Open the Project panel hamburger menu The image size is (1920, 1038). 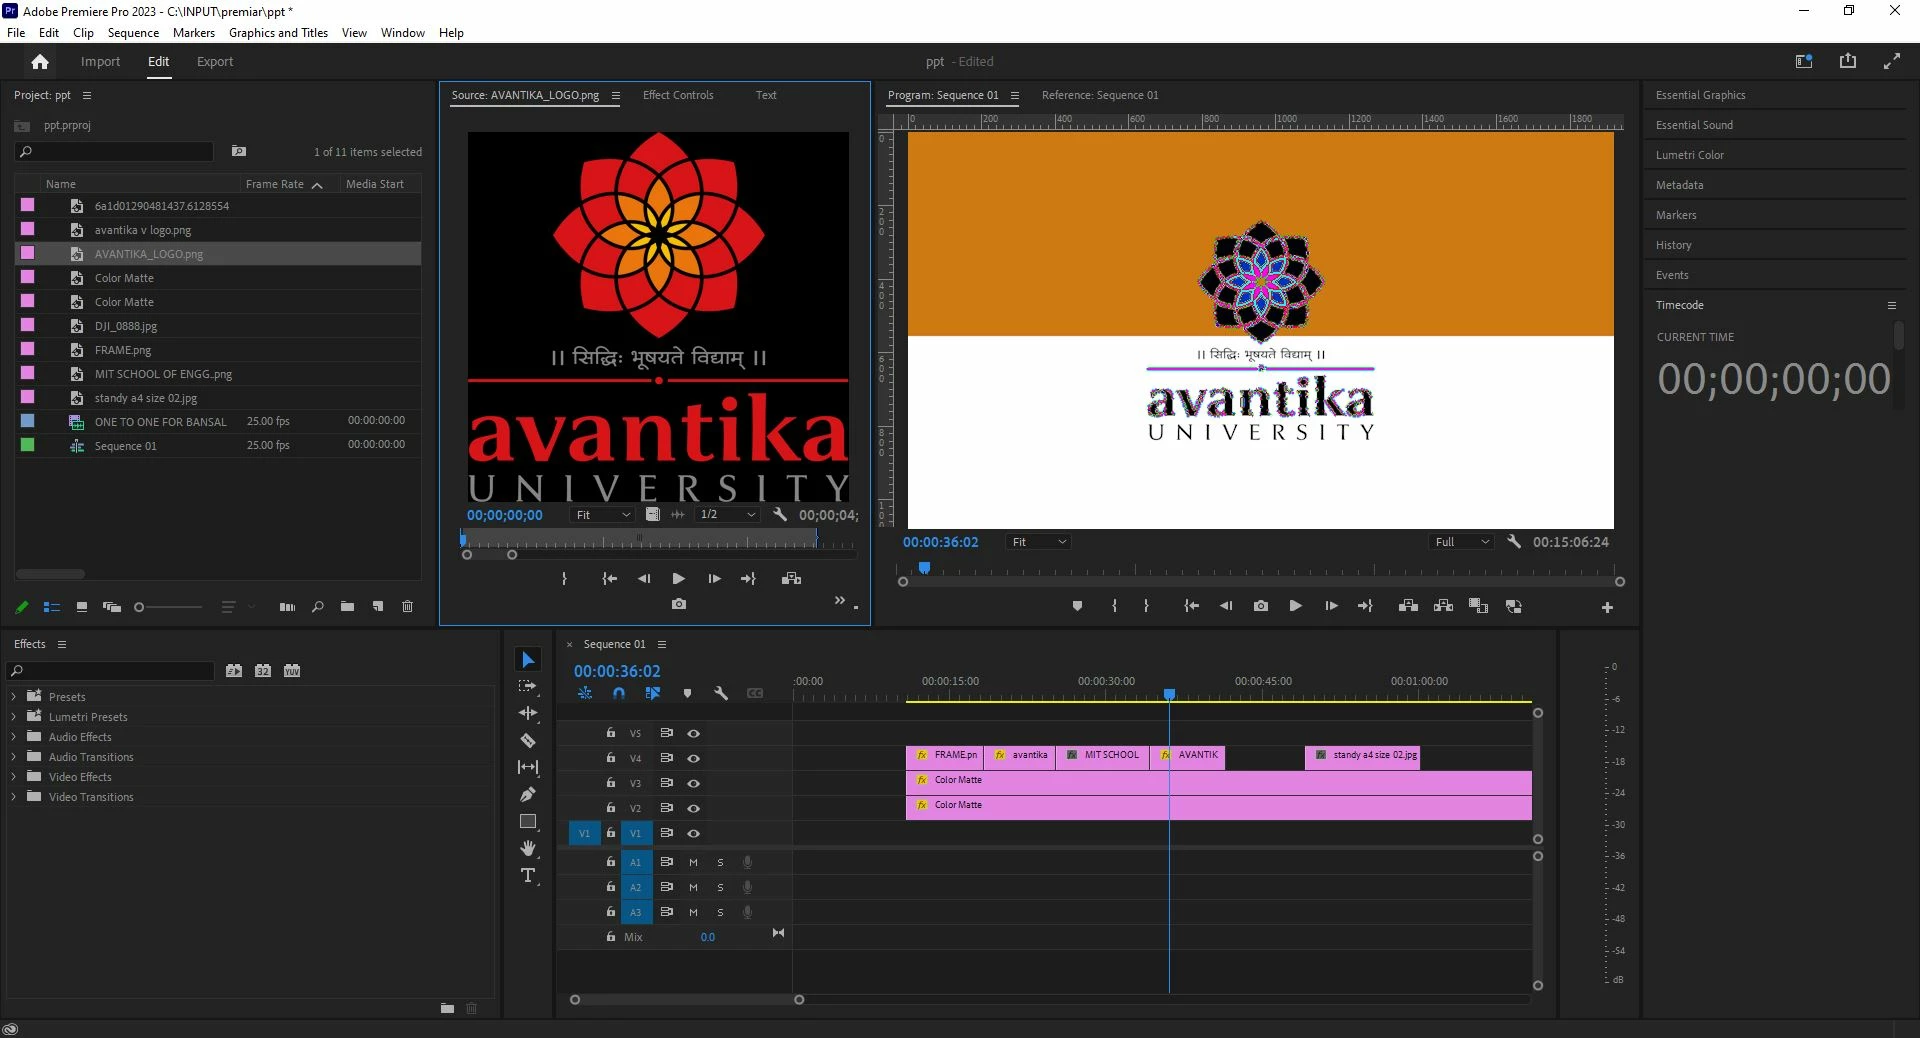87,96
